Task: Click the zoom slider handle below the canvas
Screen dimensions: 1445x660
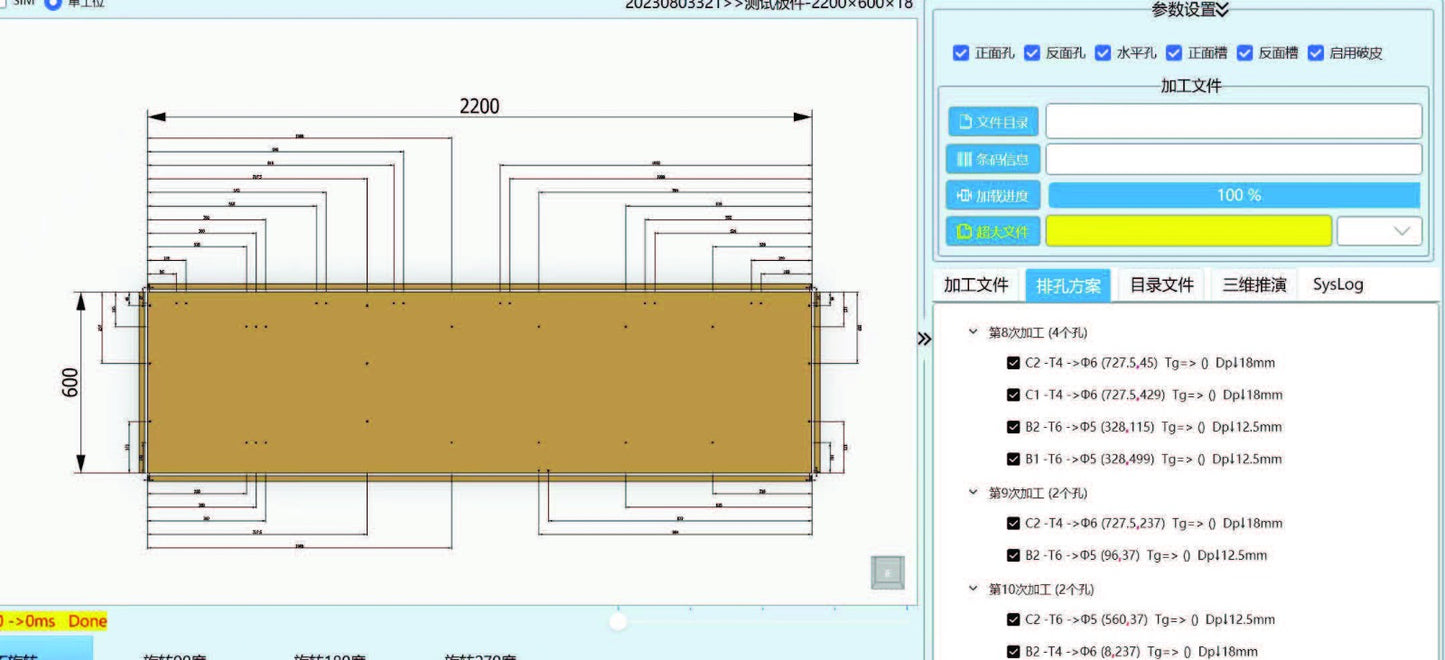Action: [618, 621]
